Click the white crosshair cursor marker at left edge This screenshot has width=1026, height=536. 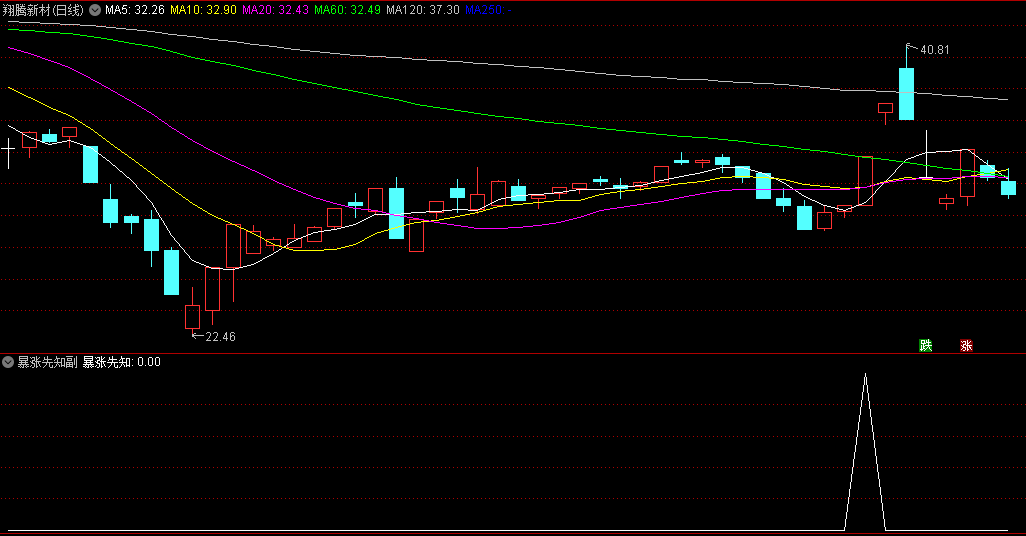click(x=8, y=151)
